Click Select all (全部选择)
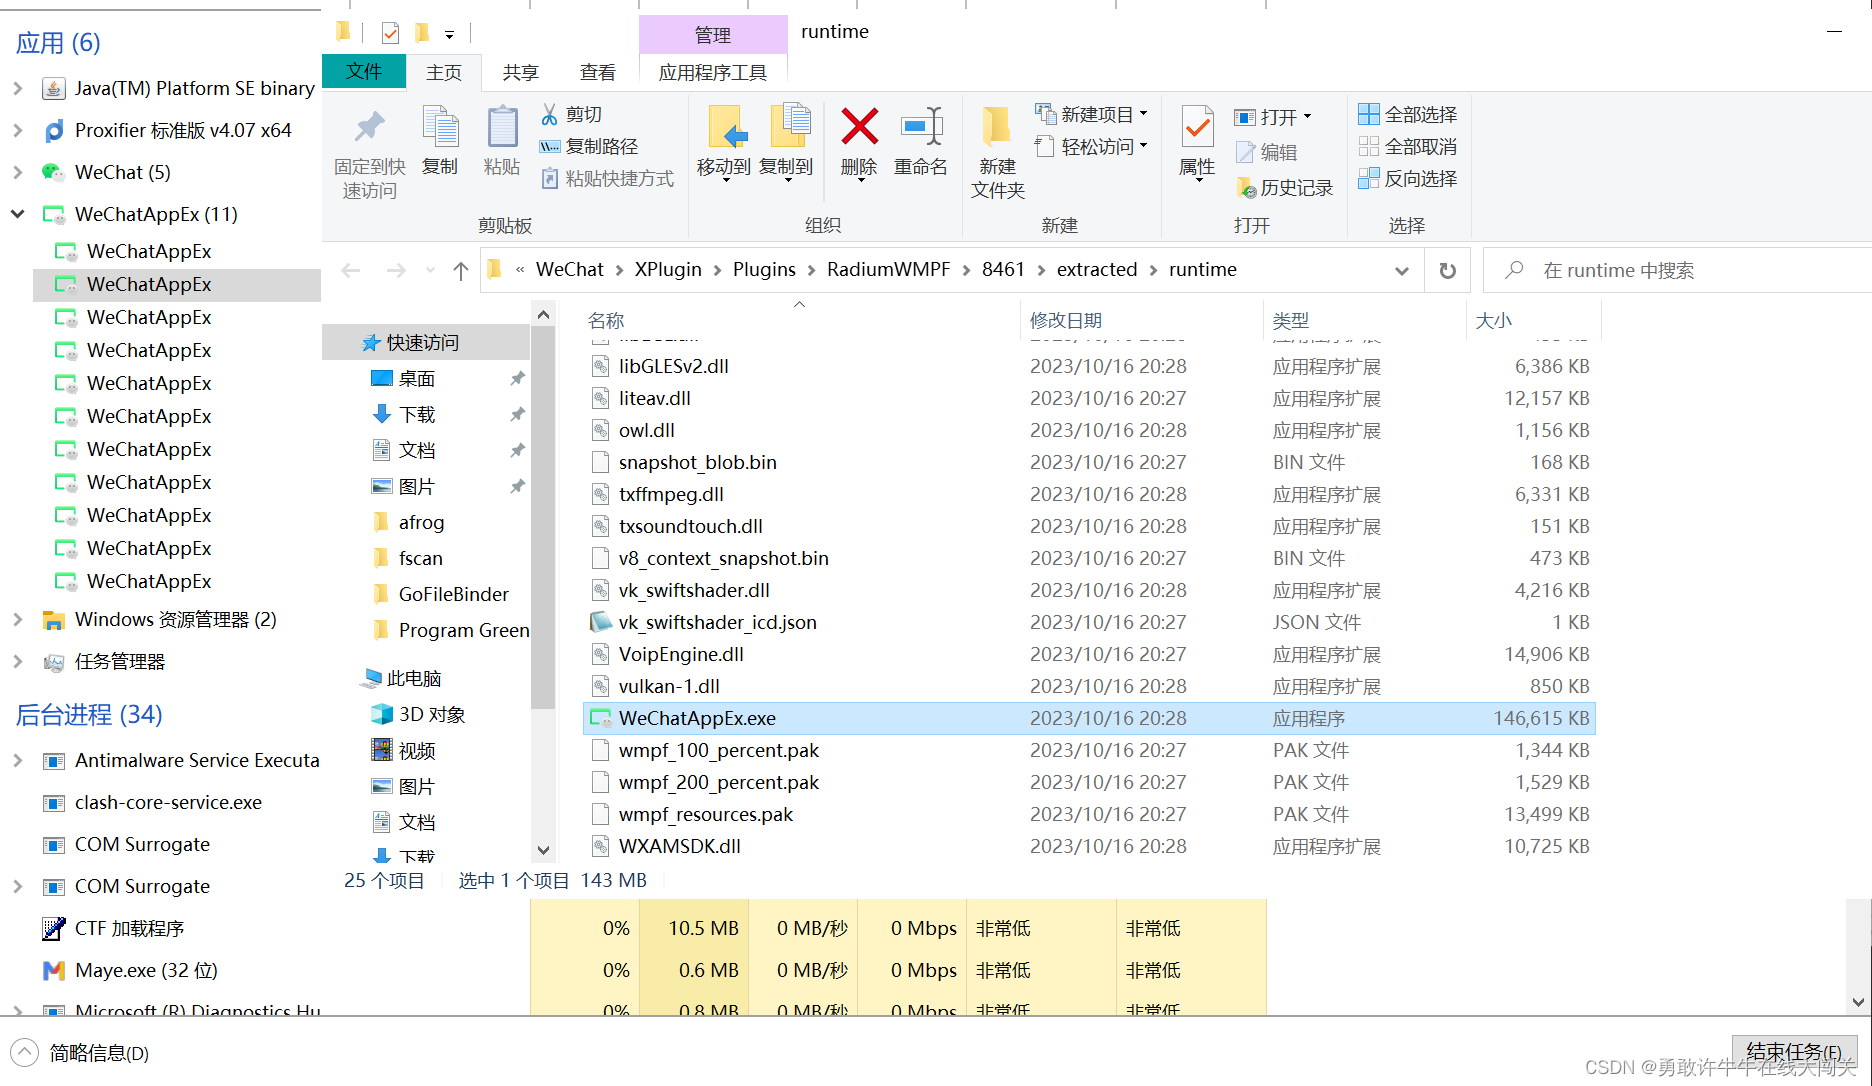The image size is (1872, 1086). 1408,115
